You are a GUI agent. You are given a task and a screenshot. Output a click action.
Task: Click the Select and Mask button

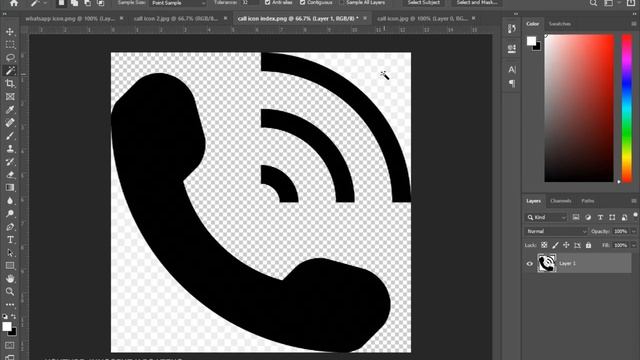[477, 2]
